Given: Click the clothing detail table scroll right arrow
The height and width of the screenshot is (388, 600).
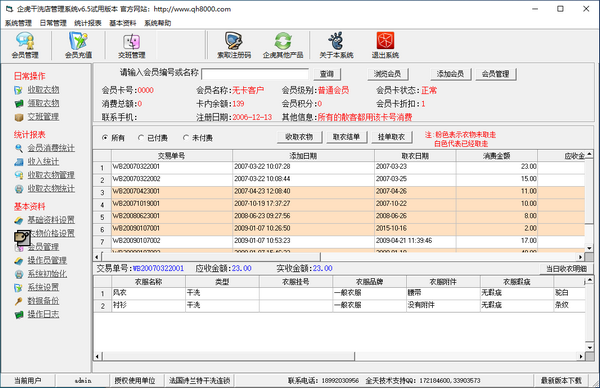Looking at the screenshot, I should [x=581, y=356].
